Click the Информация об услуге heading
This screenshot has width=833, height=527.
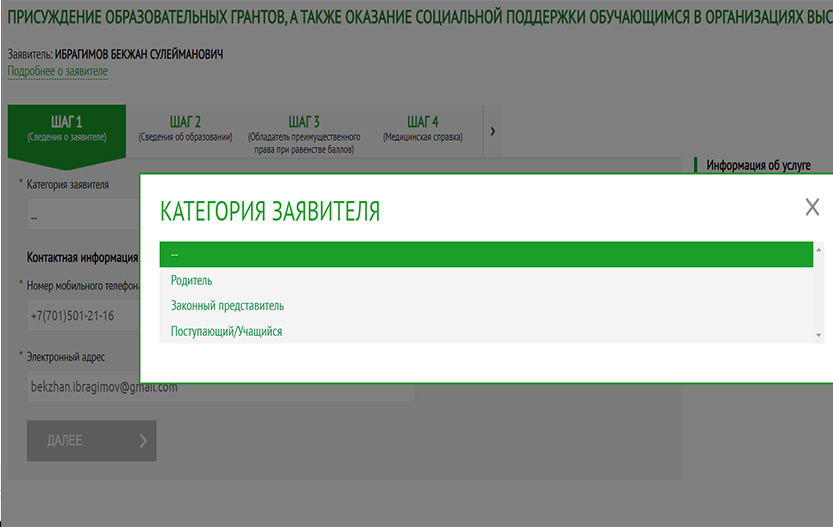(x=758, y=165)
